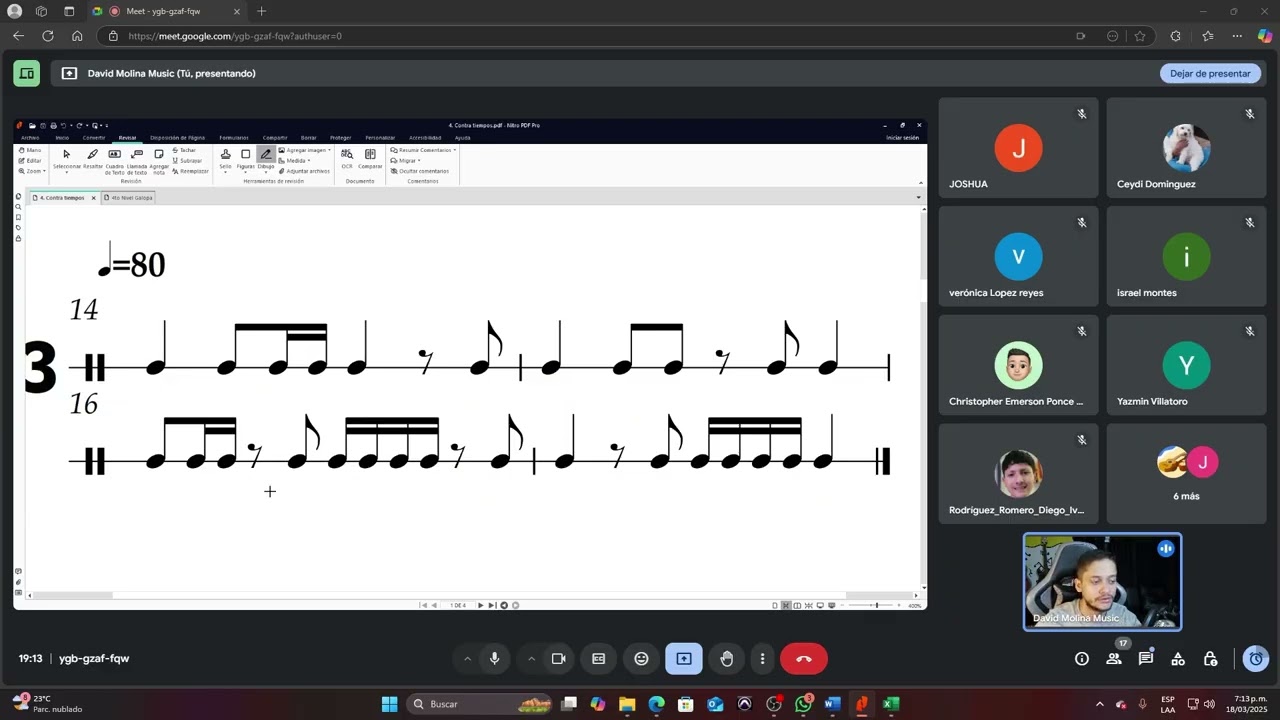Open the emoji reactions button
Image resolution: width=1280 pixels, height=720 pixels.
[x=641, y=659]
